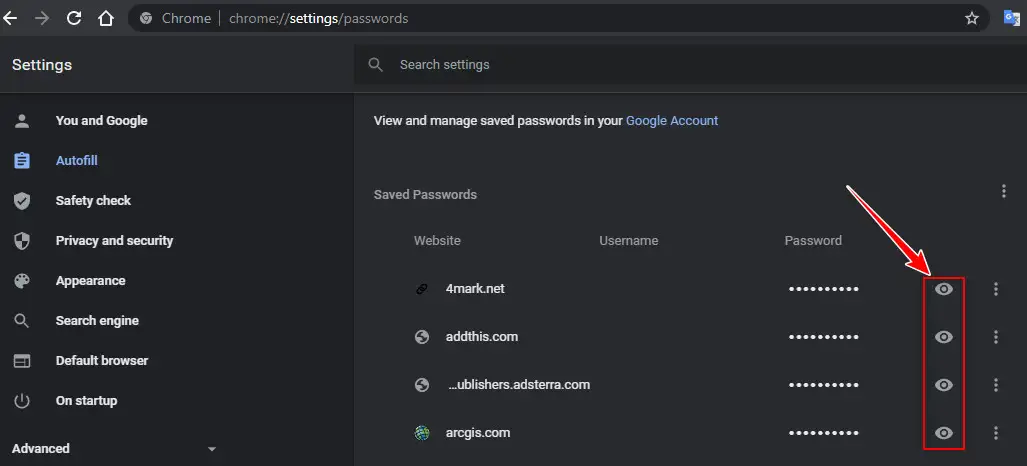Click the Saved Passwords heading
The width and height of the screenshot is (1027, 466).
tap(425, 195)
